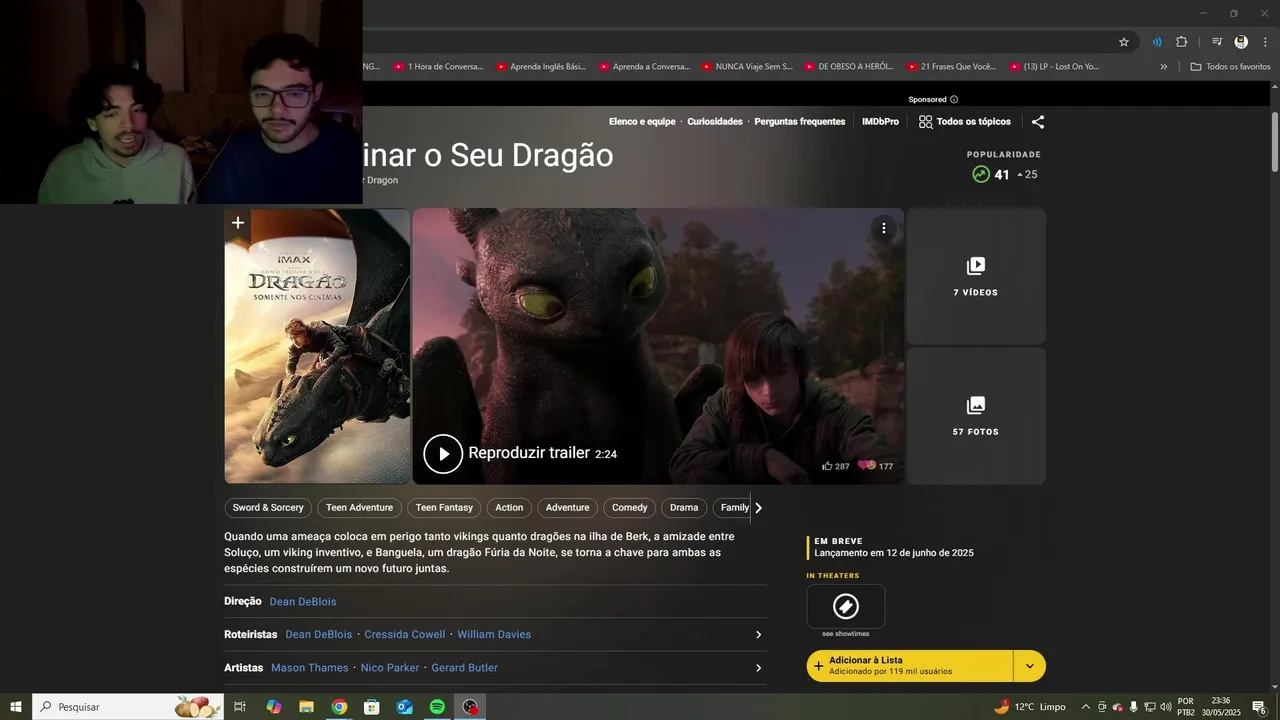This screenshot has height=720, width=1280.
Task: Open the Chrome three-dot menu
Action: tap(1265, 42)
